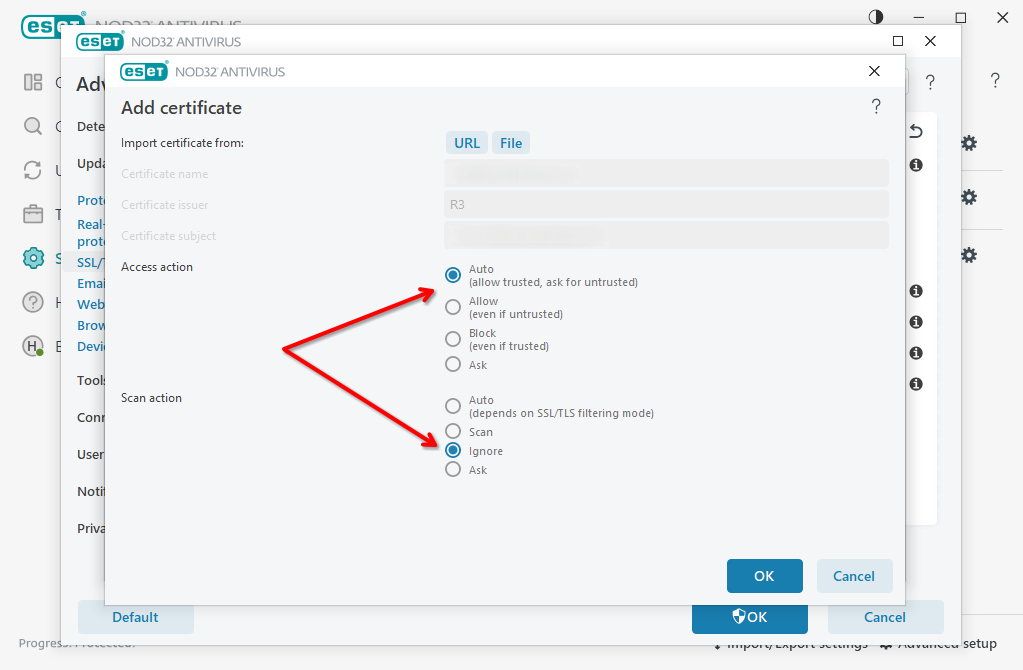Open help for Add certificate dialog
Screen dimensions: 1023x670
point(876,106)
